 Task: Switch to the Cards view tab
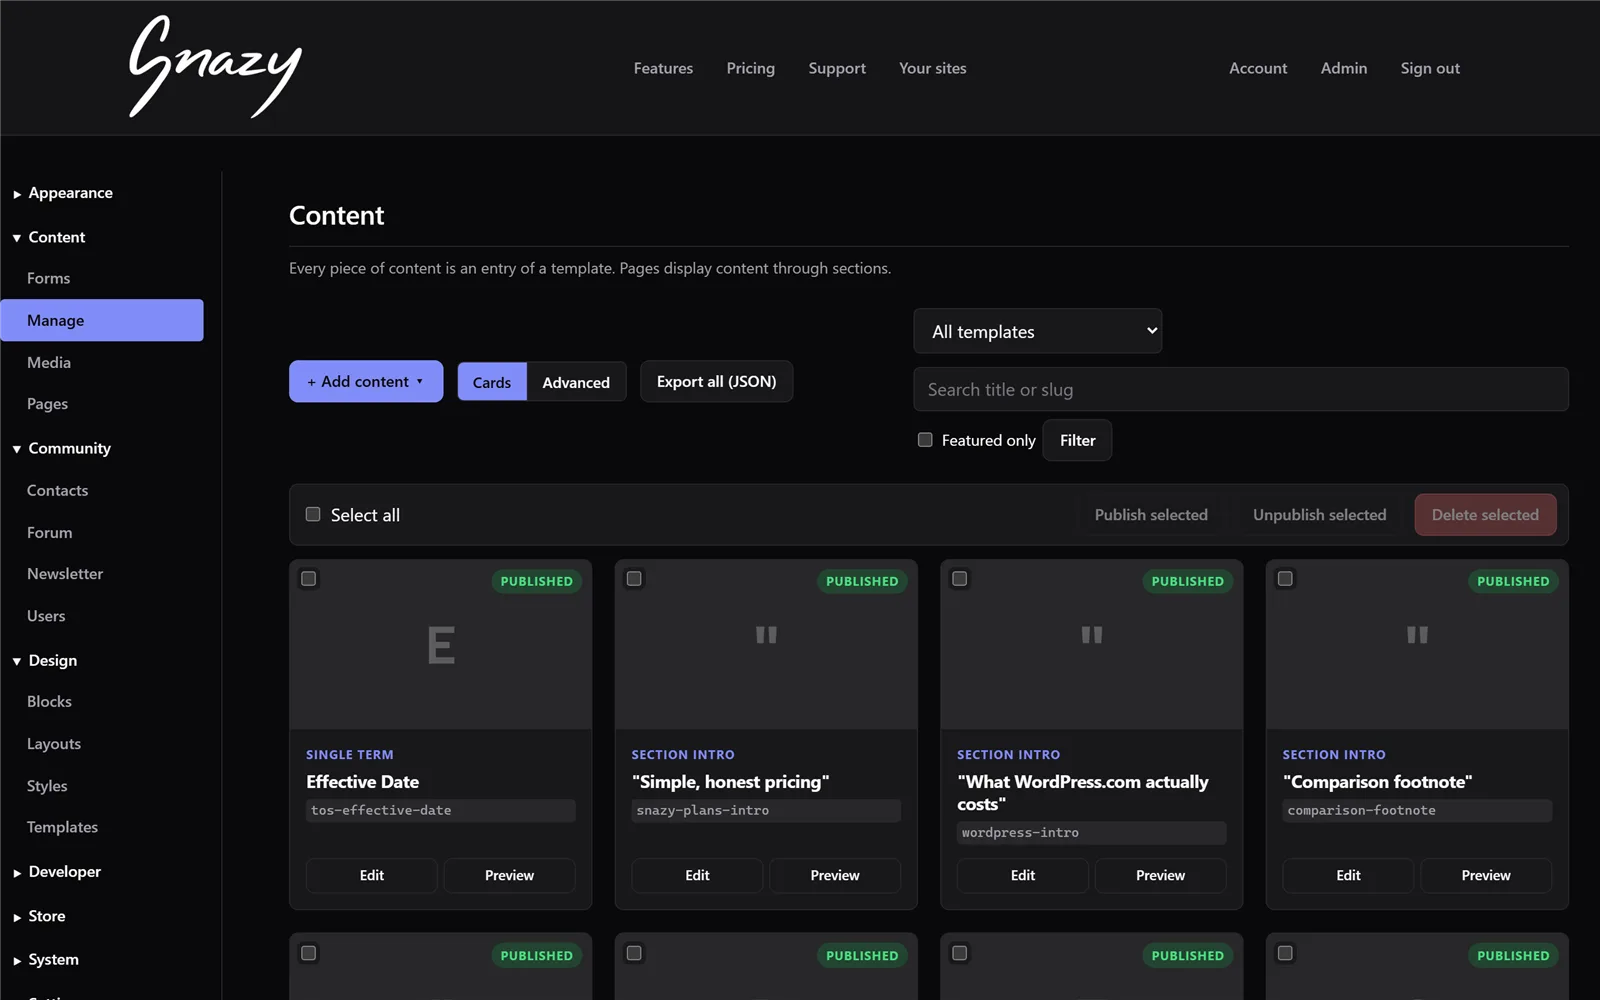click(492, 382)
